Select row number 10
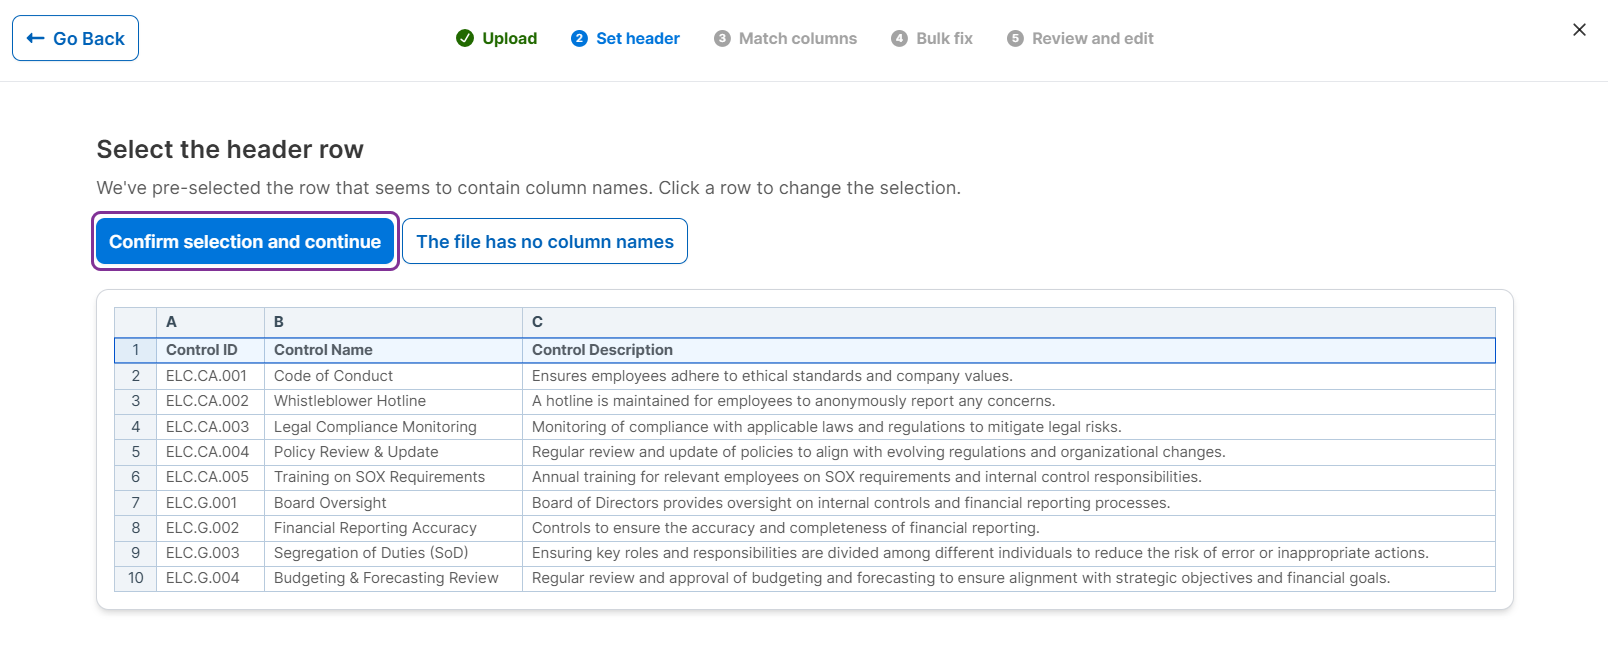Screen dimensions: 1608x648 [x=136, y=578]
